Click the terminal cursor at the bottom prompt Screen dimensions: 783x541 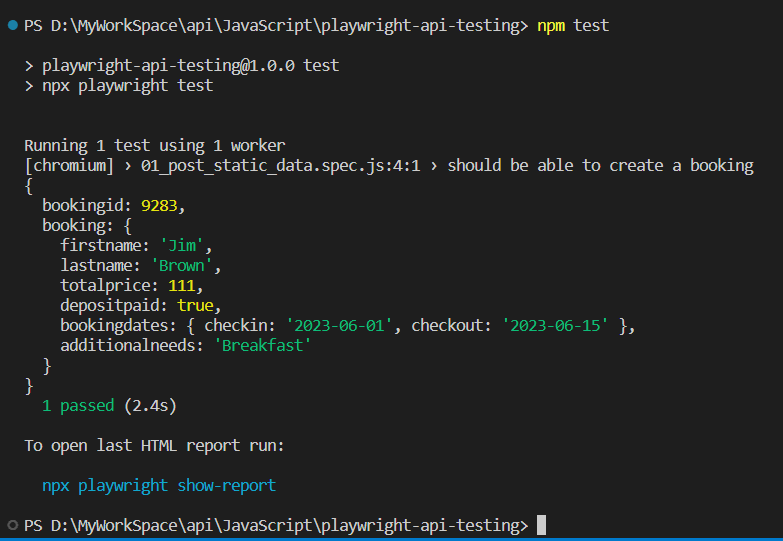click(541, 525)
